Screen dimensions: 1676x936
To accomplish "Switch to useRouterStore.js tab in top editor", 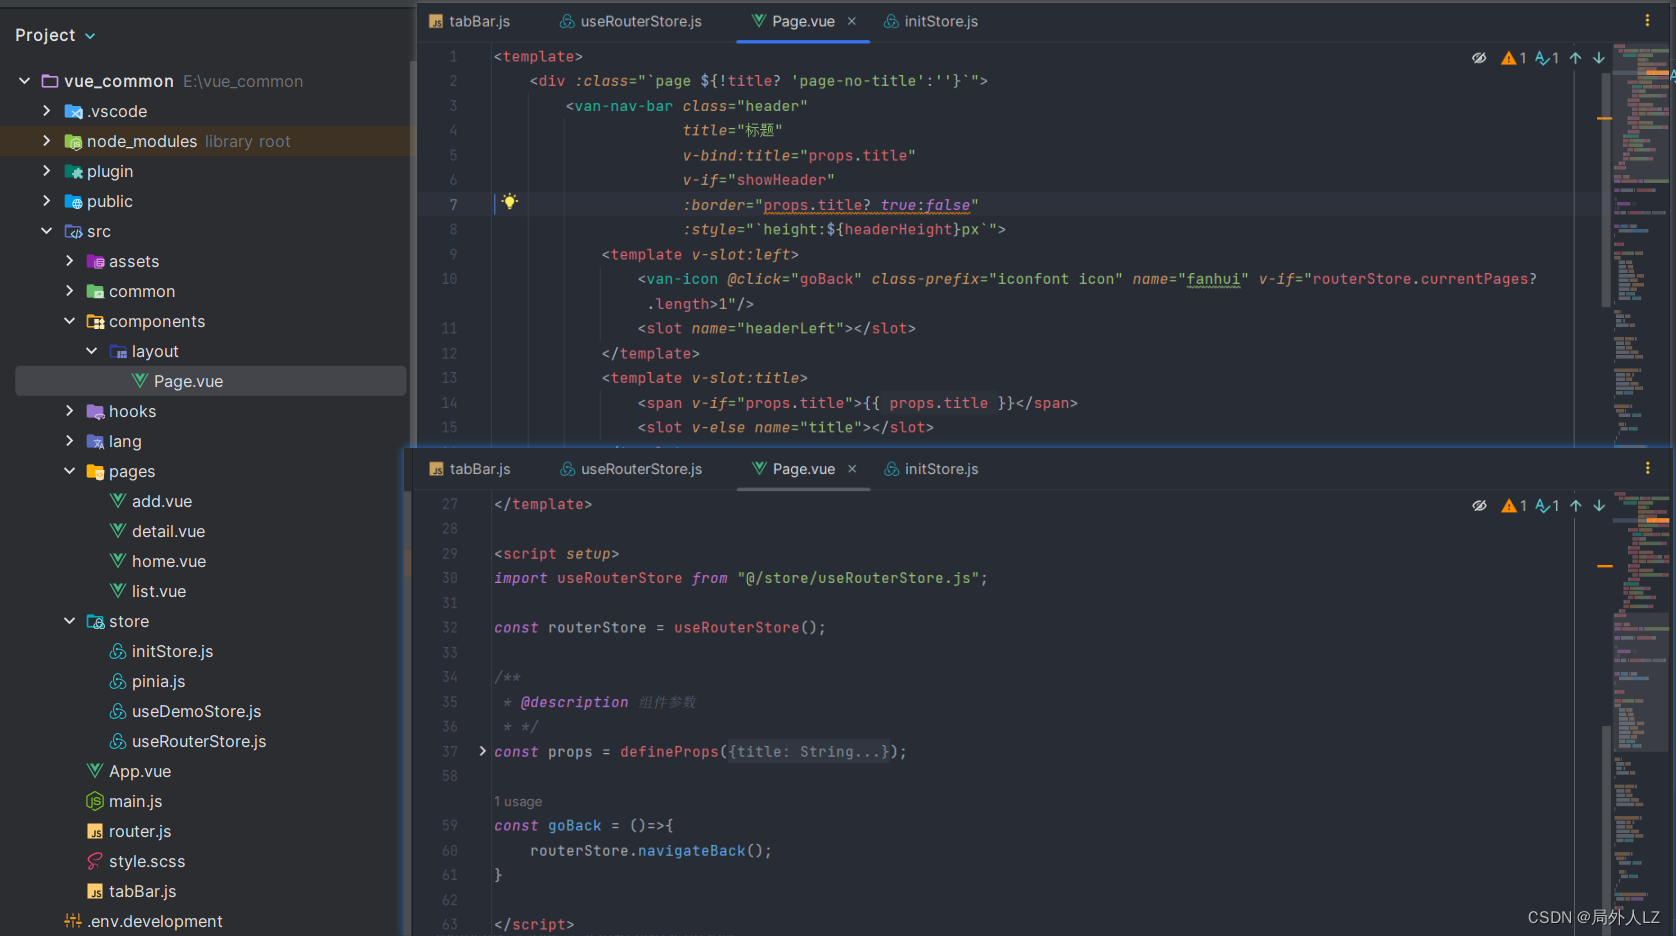I will pos(631,21).
